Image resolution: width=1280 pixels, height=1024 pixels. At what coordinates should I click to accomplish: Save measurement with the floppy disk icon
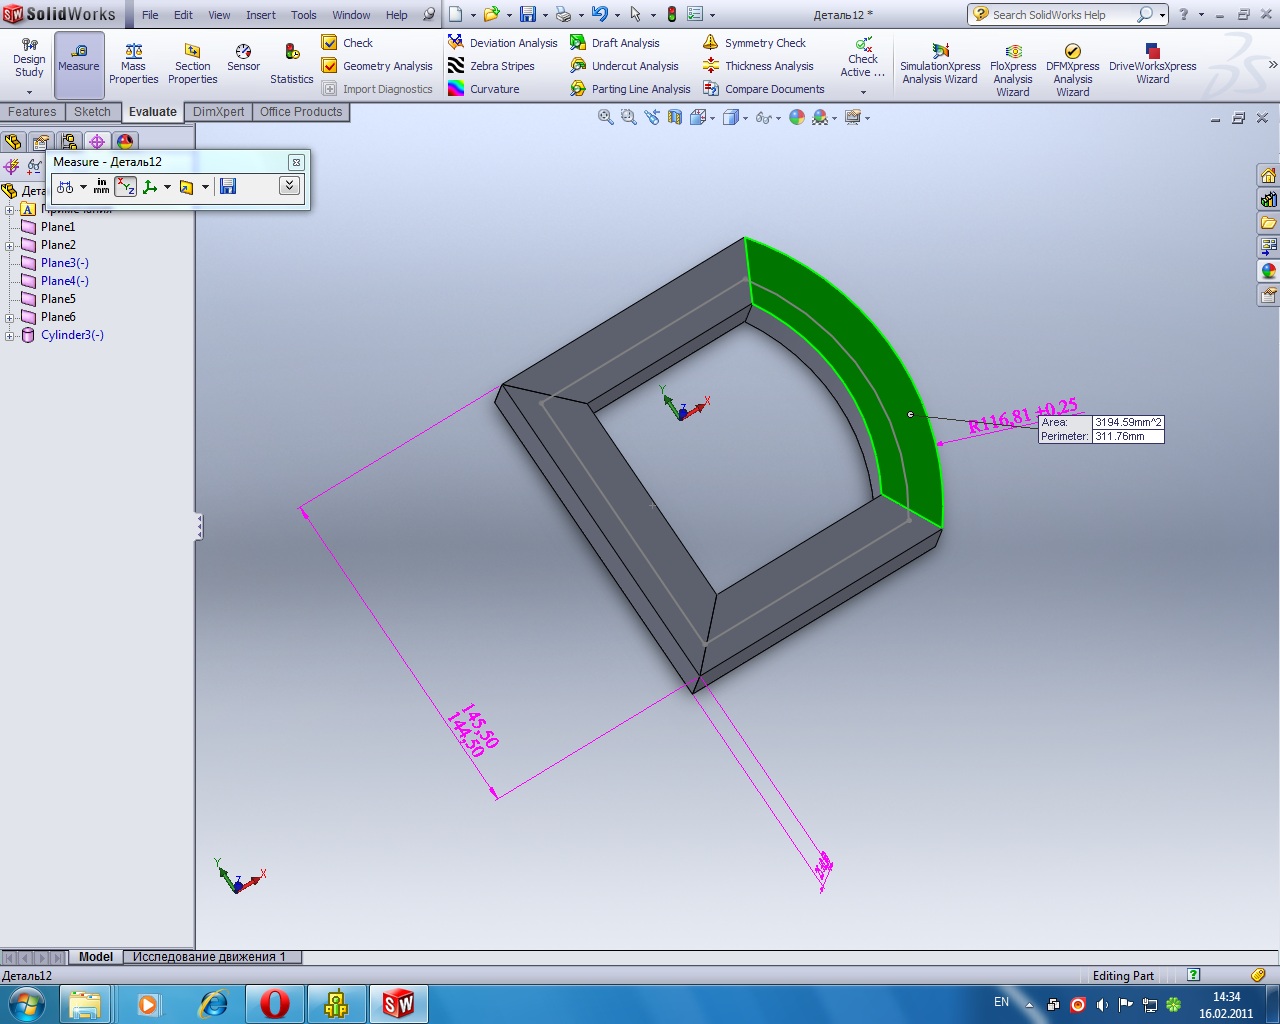(x=228, y=187)
